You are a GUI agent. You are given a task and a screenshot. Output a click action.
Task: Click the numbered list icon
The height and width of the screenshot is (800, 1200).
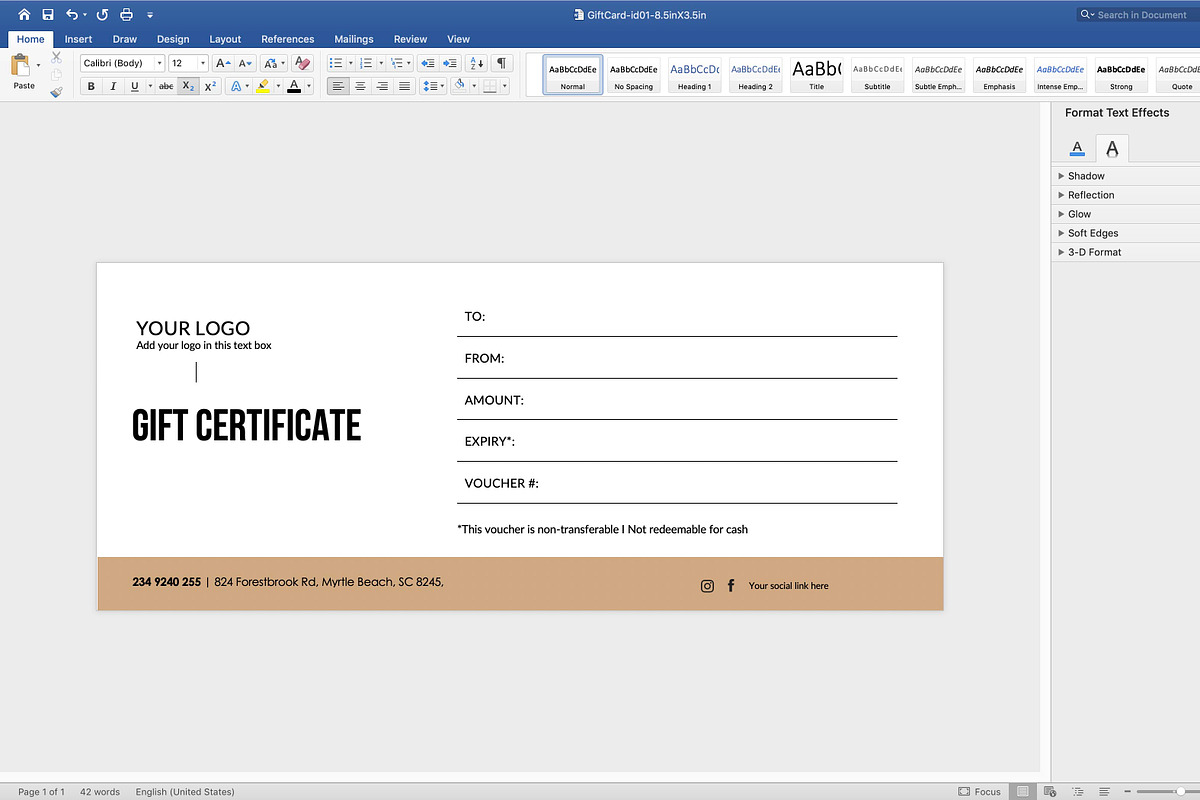pos(366,63)
